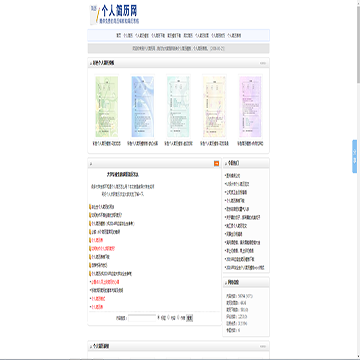The height and width of the screenshot is (360, 360).
Task: Open the first link in today's hot list
Action: 232,176
